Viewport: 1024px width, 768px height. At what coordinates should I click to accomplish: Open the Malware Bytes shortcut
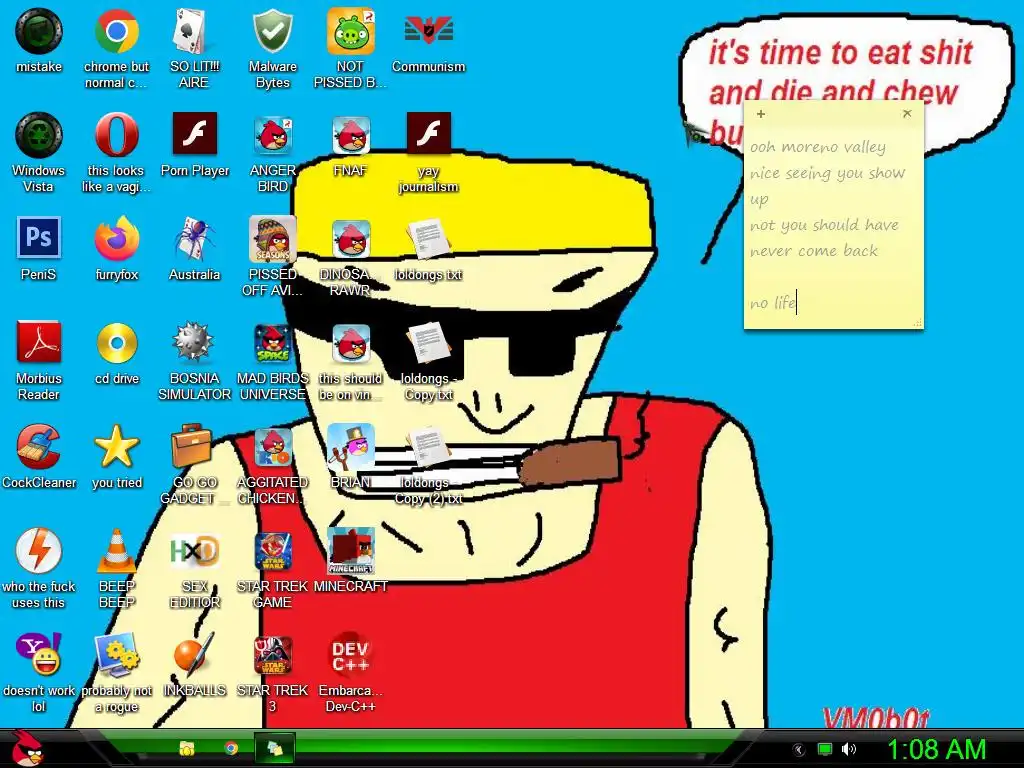click(272, 31)
